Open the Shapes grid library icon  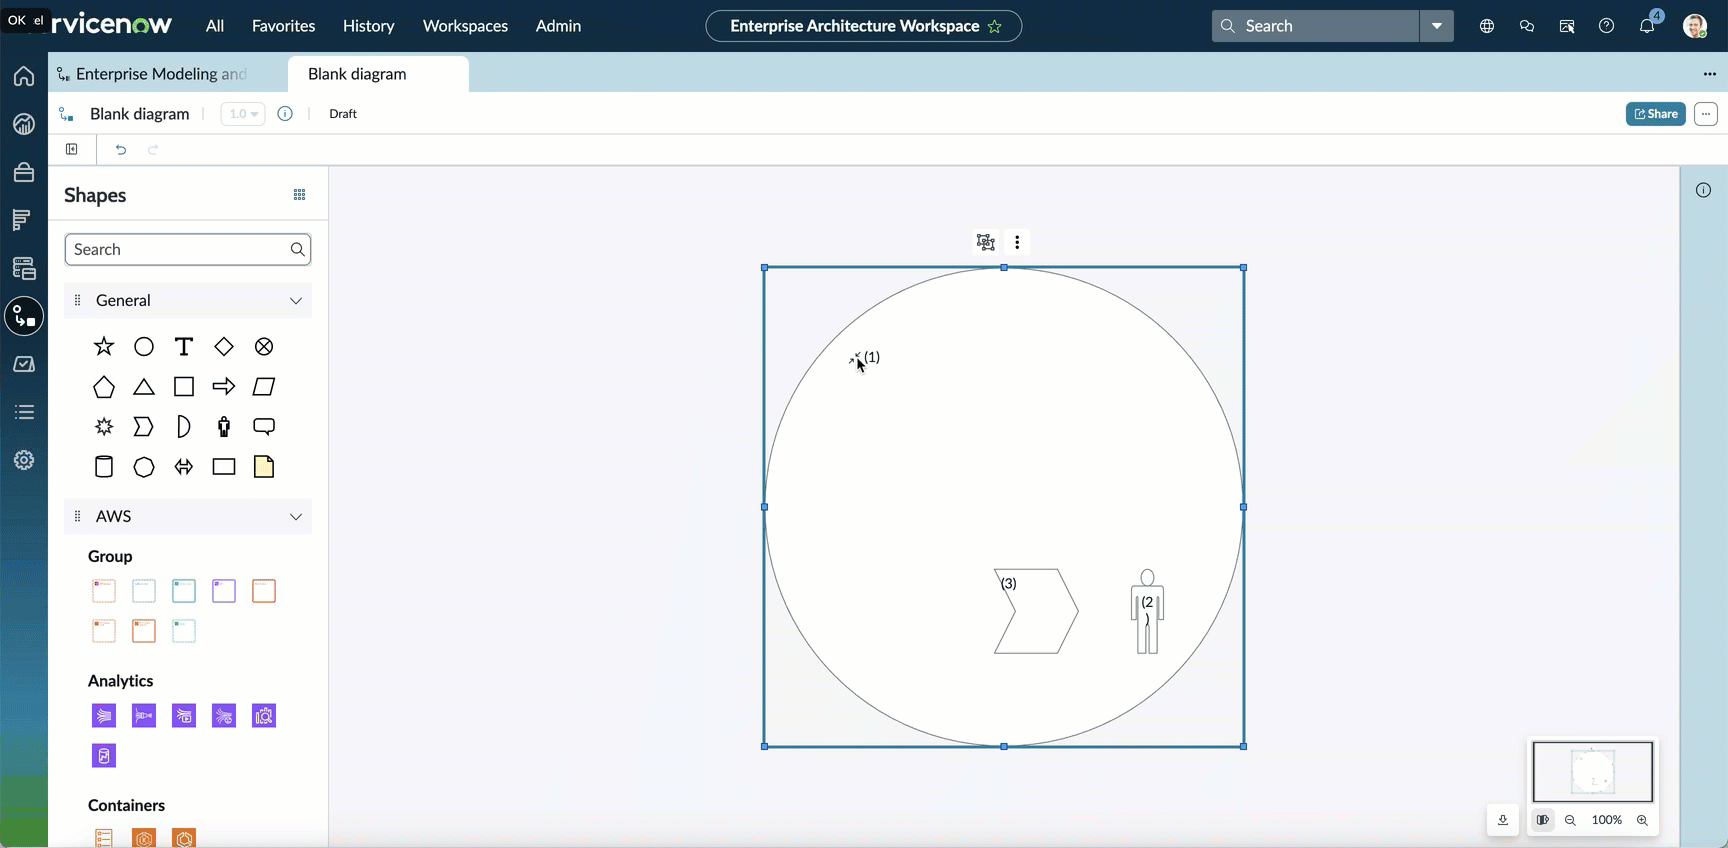click(x=299, y=195)
